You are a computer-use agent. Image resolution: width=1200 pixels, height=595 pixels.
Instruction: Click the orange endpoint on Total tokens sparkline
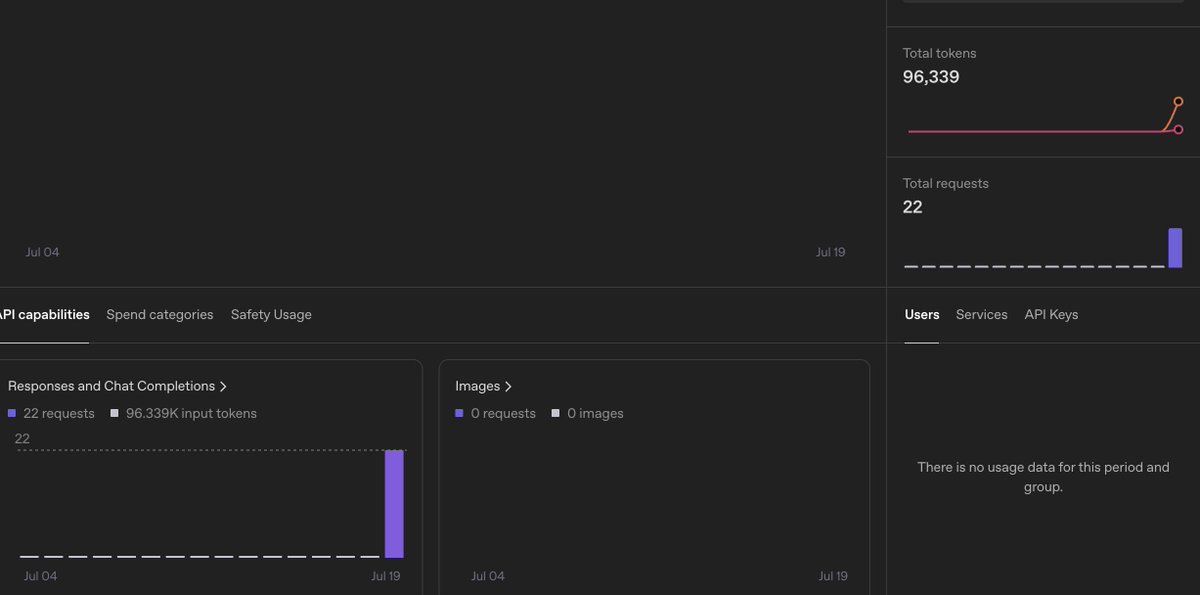click(x=1178, y=102)
